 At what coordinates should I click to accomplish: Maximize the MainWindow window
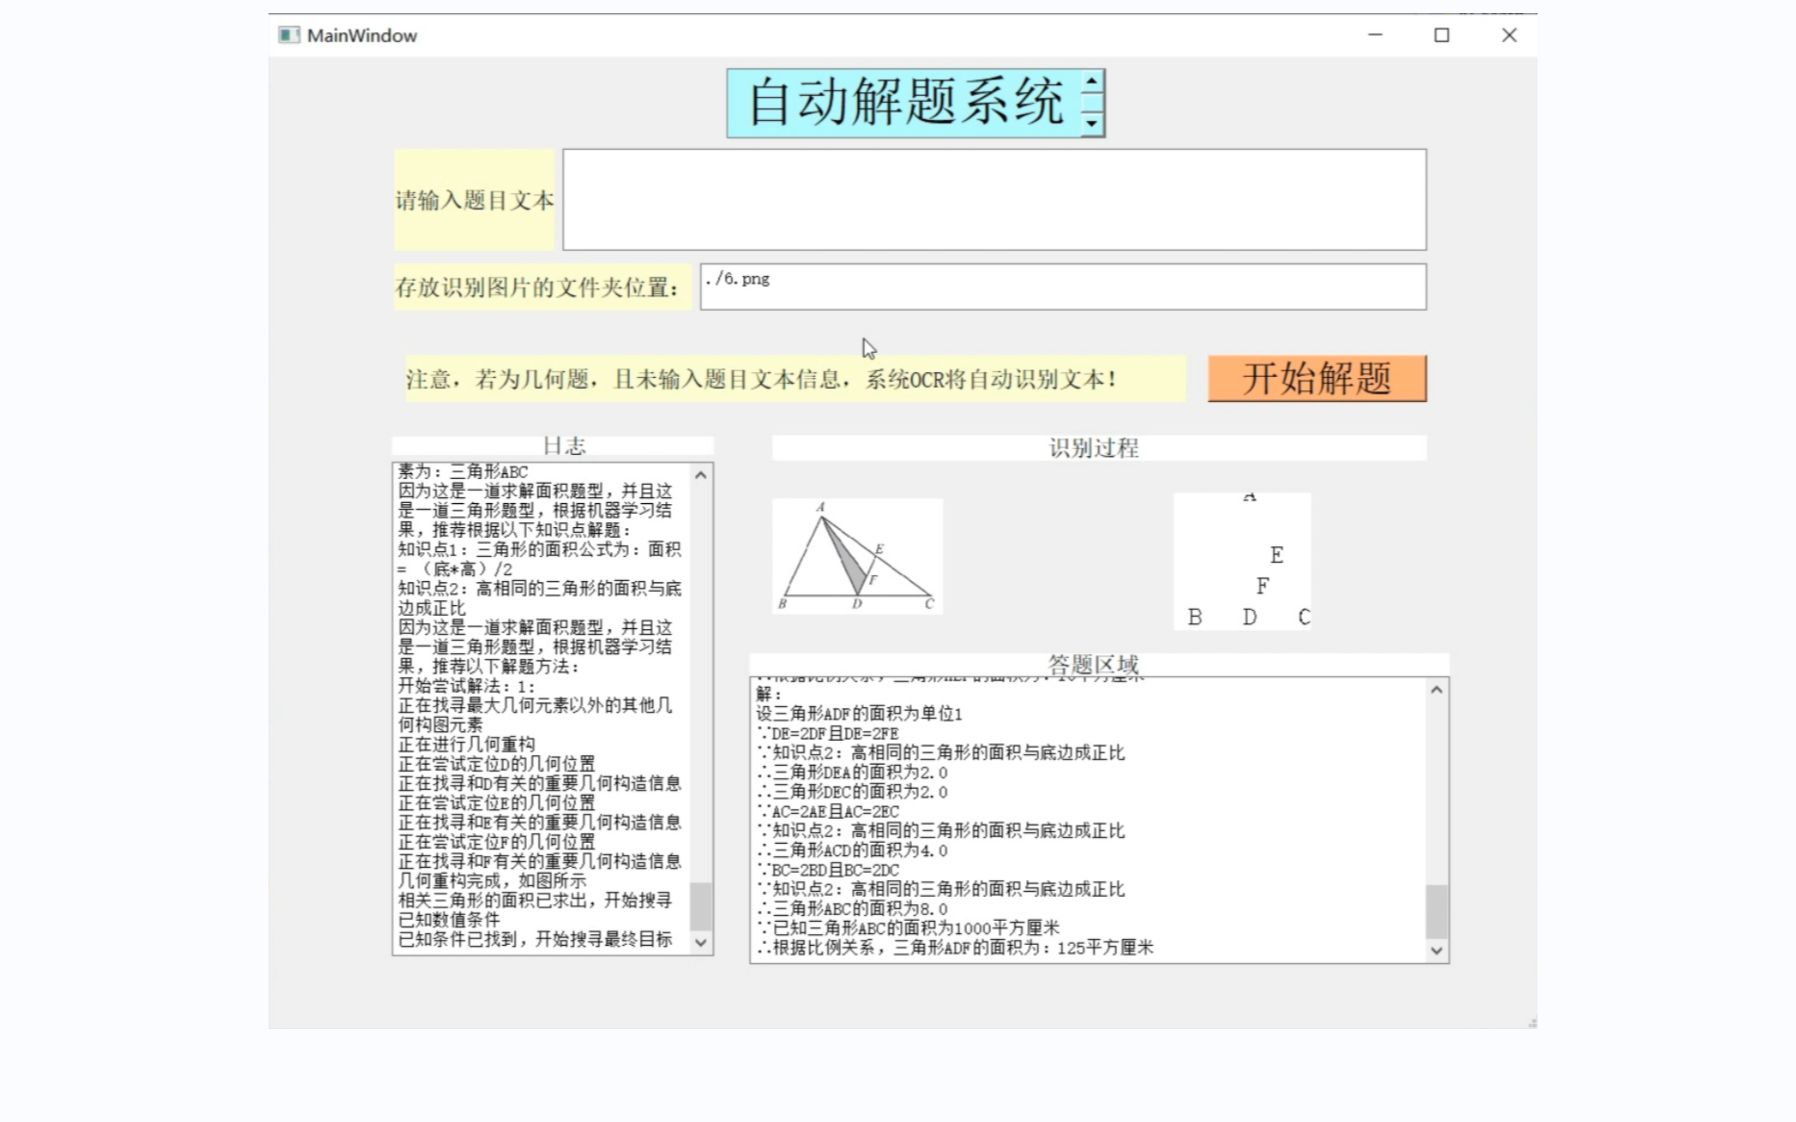pyautogui.click(x=1442, y=35)
